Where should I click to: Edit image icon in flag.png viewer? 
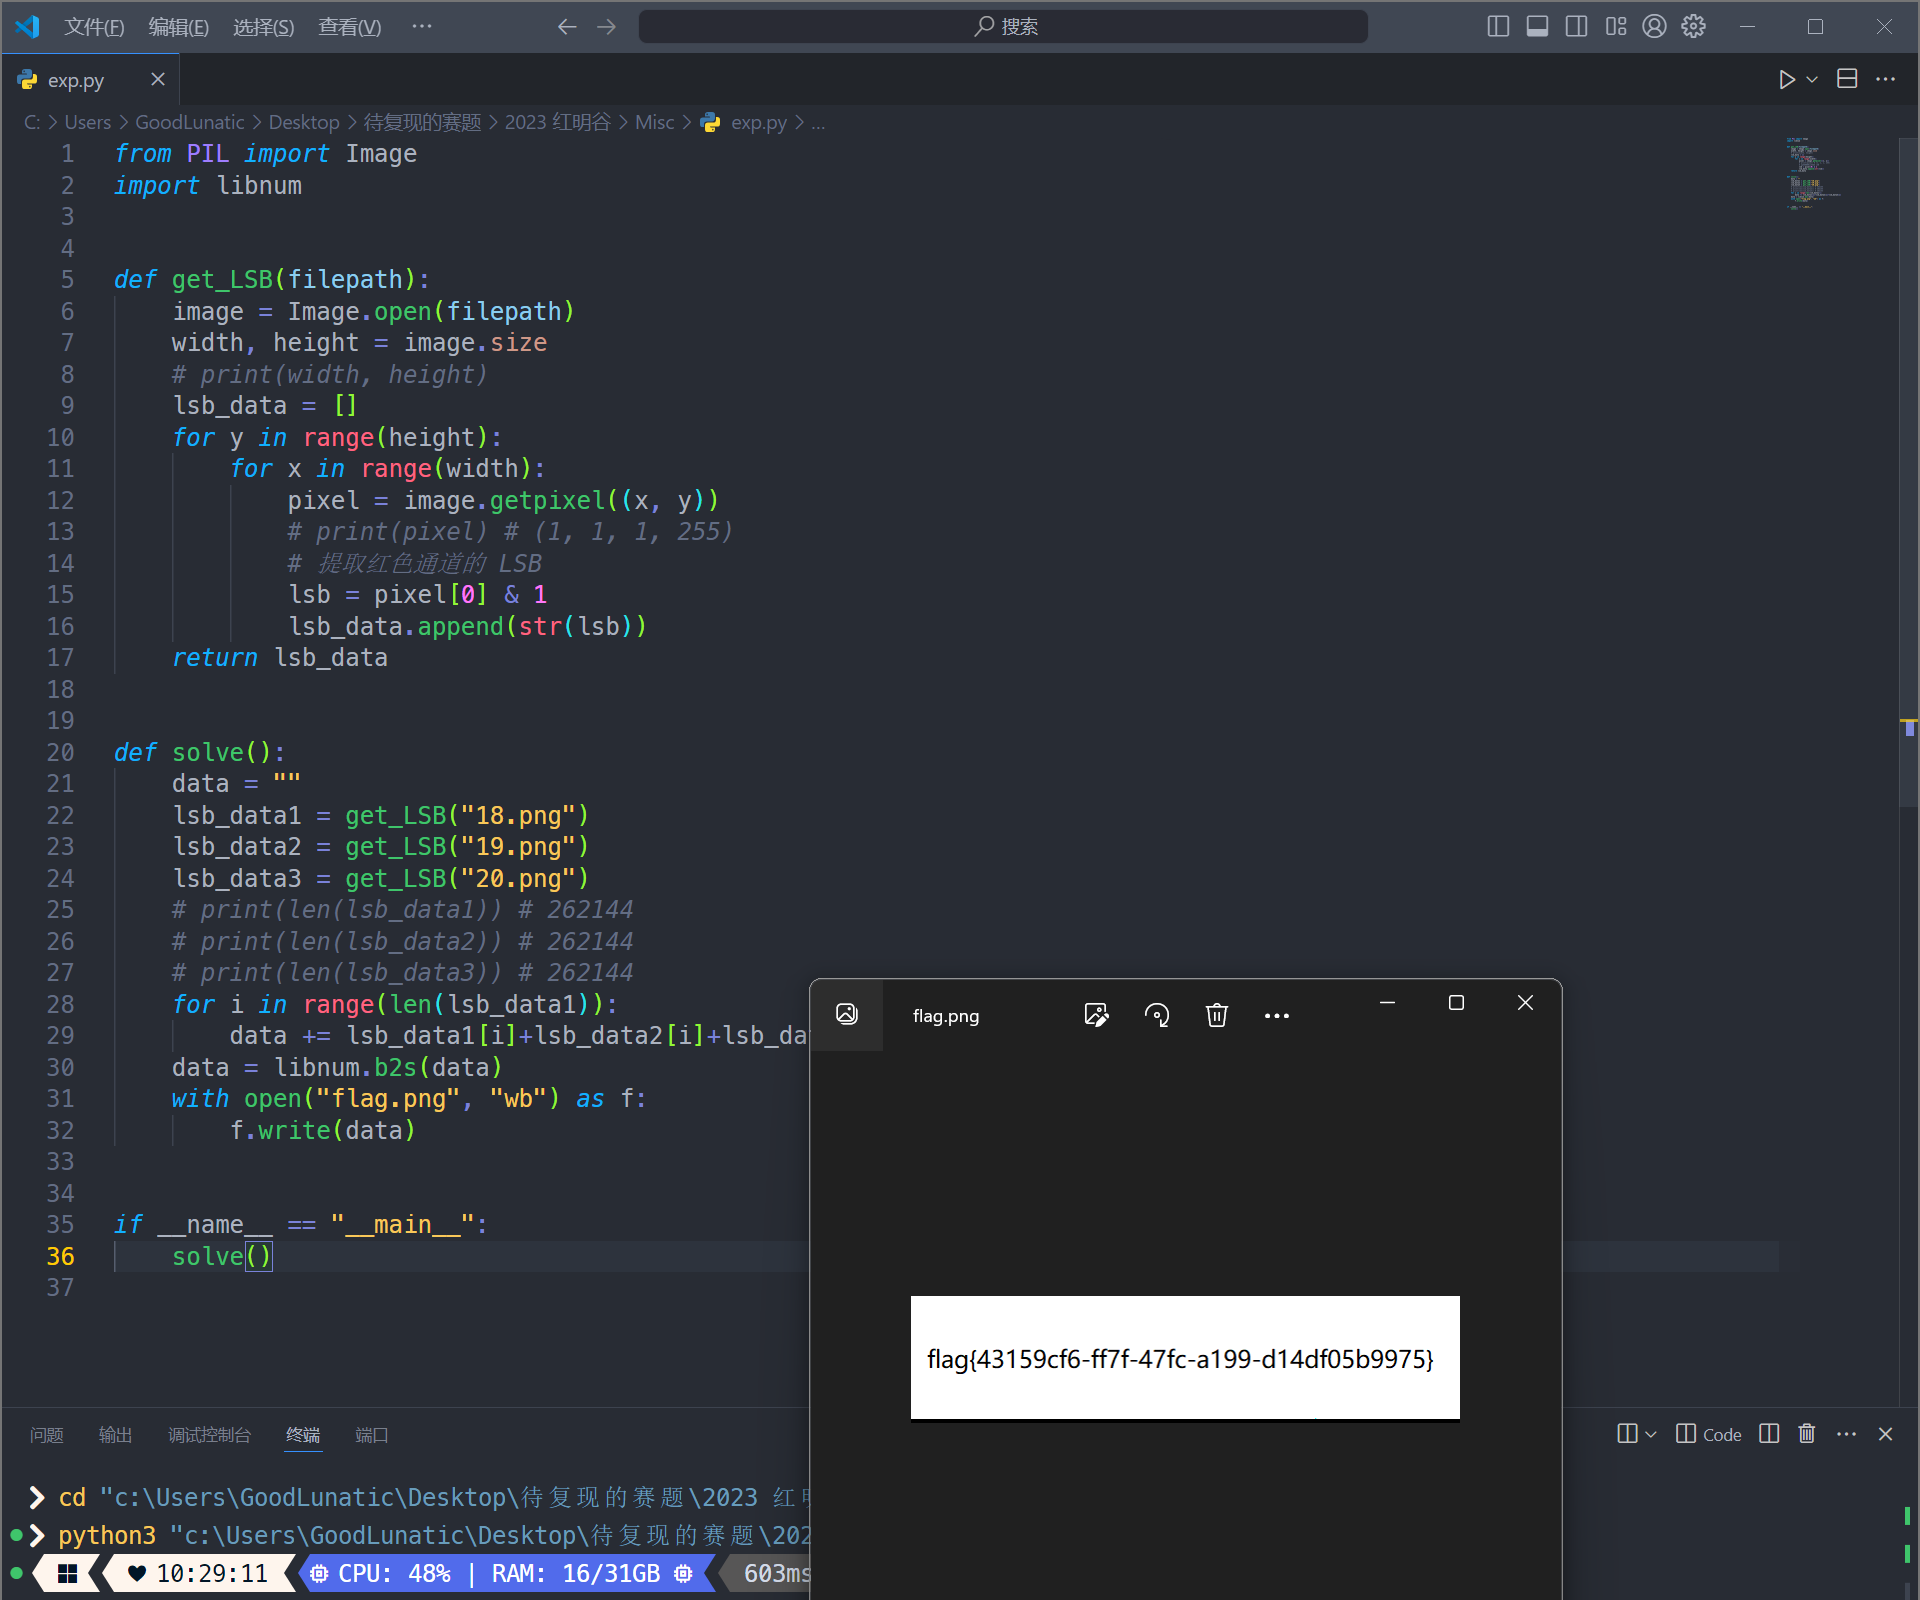pos(1097,1015)
